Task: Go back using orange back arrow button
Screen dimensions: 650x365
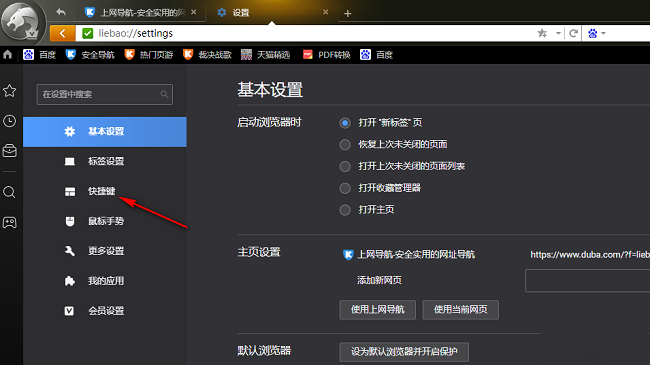Action: (x=63, y=33)
